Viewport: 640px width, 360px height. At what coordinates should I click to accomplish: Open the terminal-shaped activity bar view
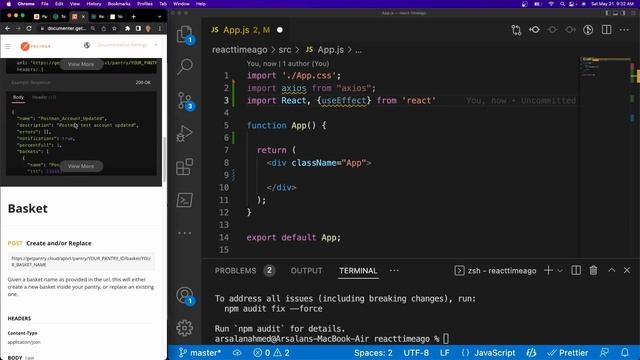pos(184,200)
